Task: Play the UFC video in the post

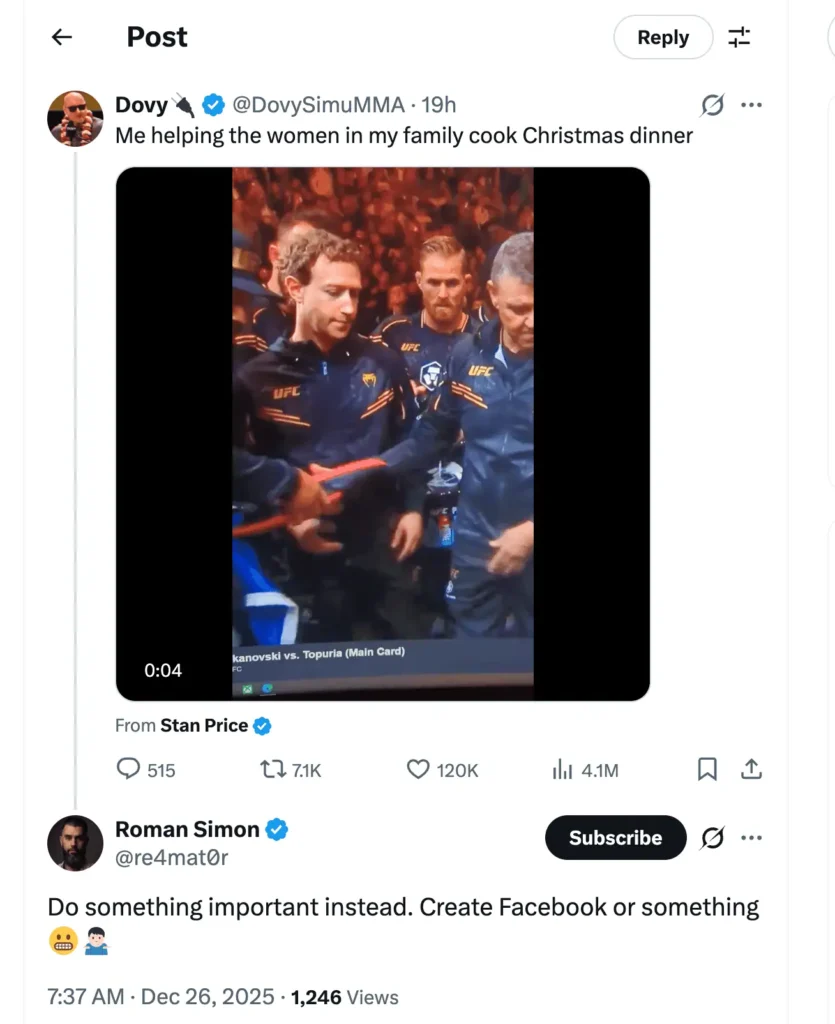Action: click(x=382, y=434)
